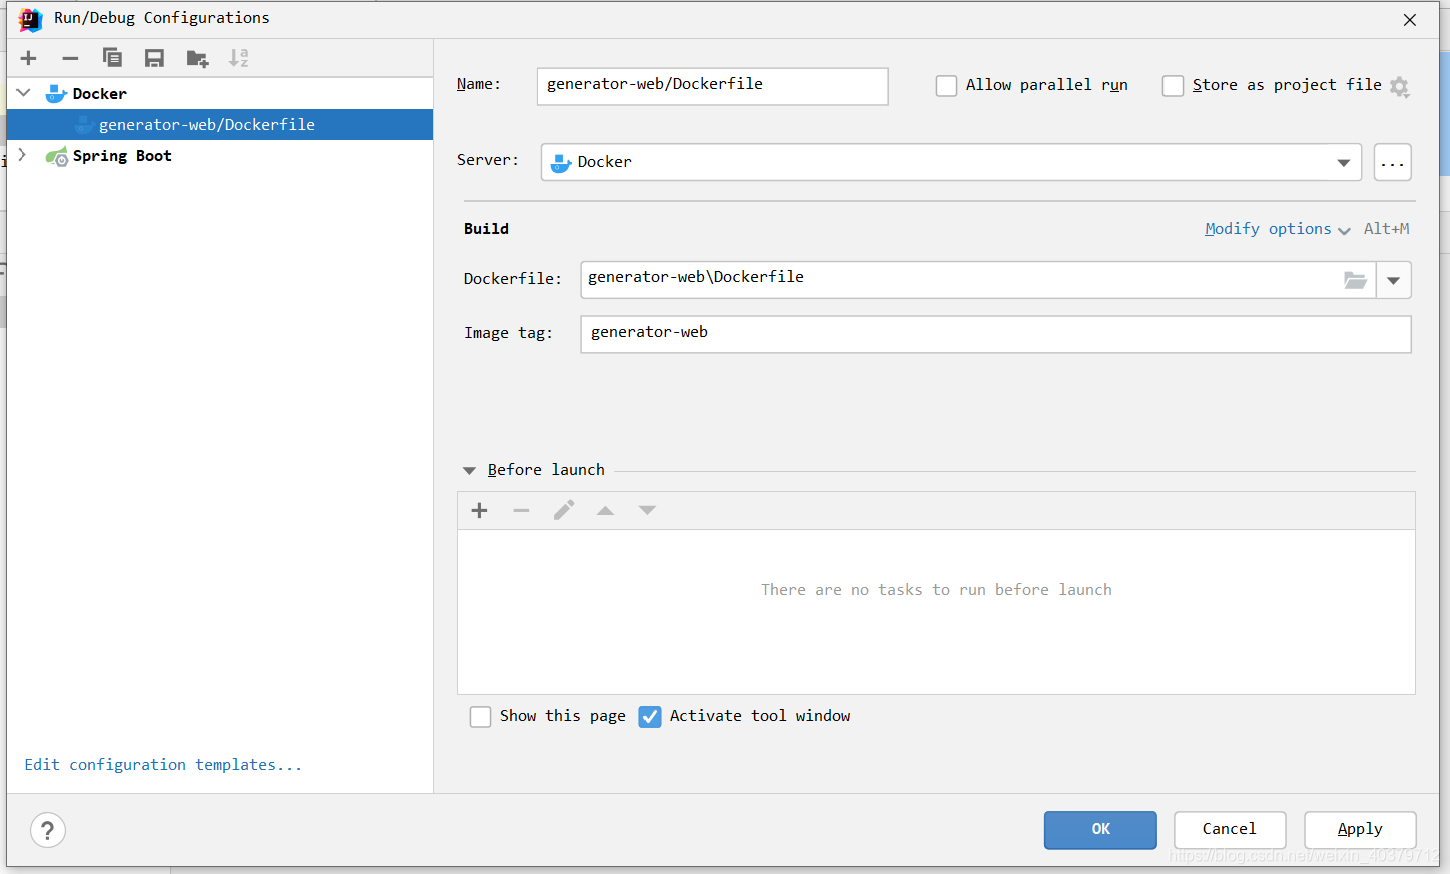Focus the Dockerfile path field
Image resolution: width=1450 pixels, height=874 pixels.
(x=978, y=280)
